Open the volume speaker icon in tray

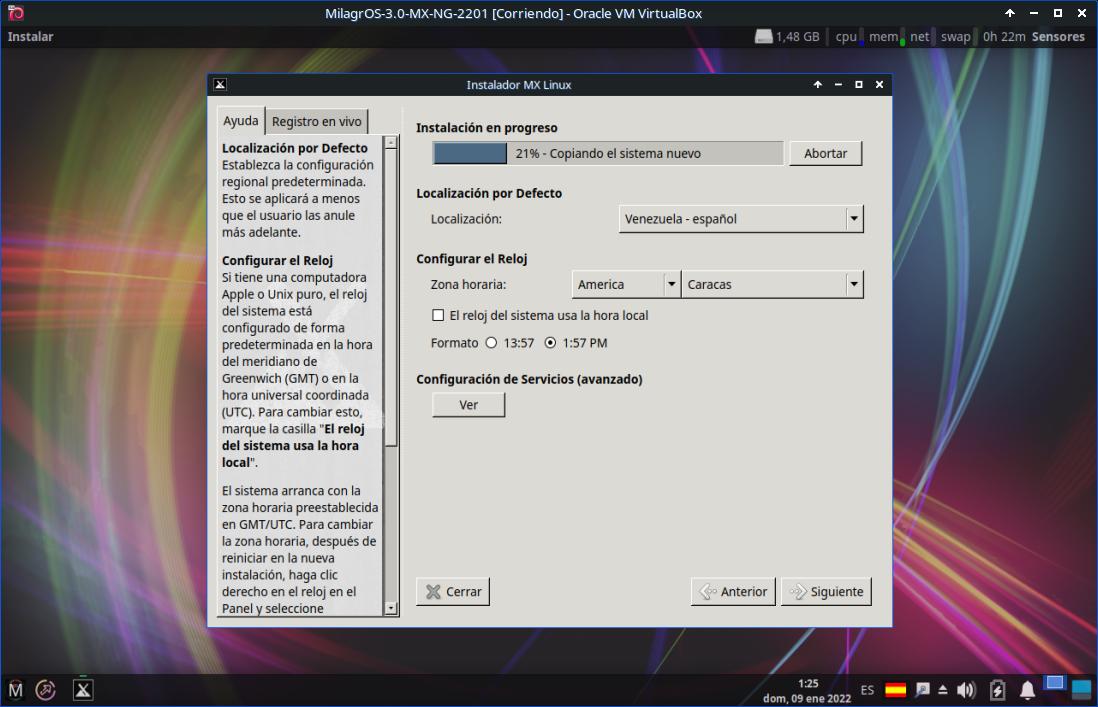[966, 690]
